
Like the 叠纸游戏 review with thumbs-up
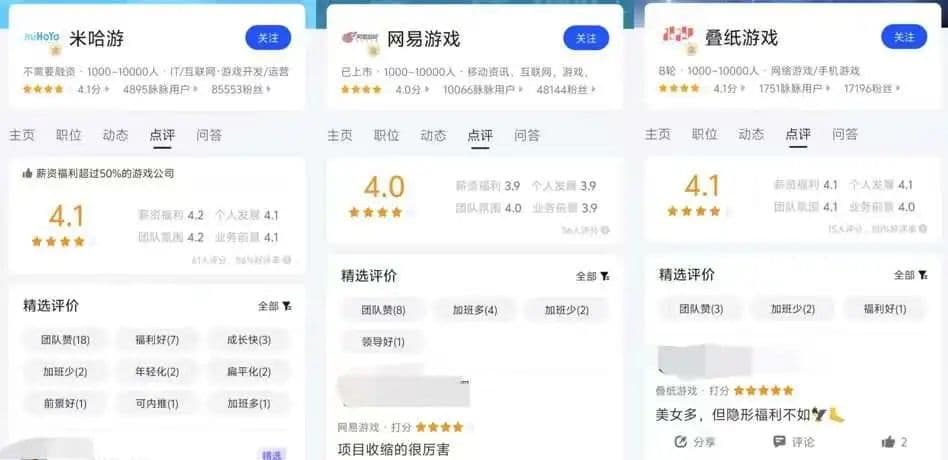tap(888, 442)
